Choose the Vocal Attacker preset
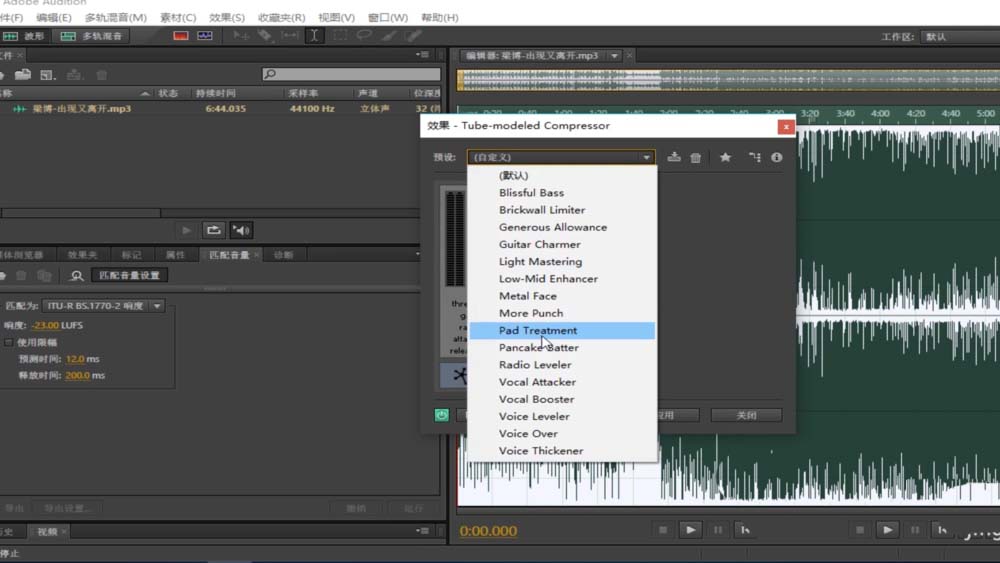 (x=562, y=382)
